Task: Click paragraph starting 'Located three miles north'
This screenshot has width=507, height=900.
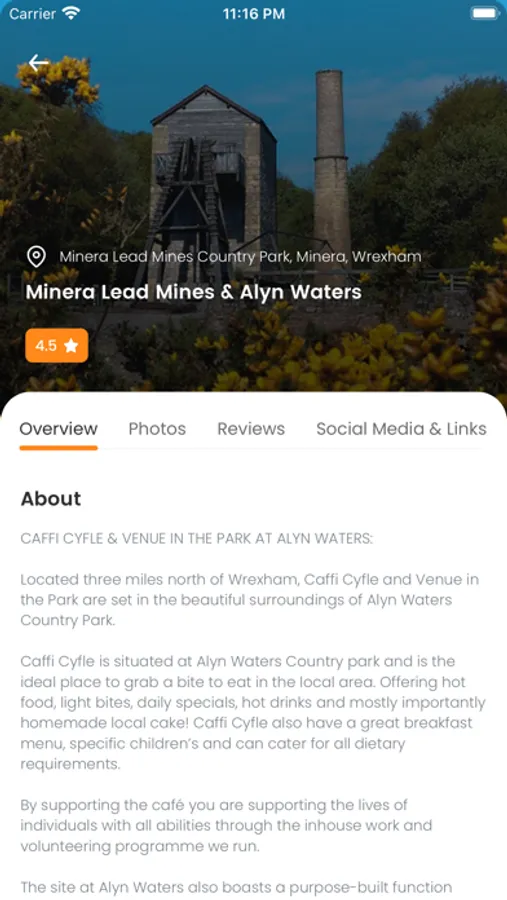Action: [250, 600]
